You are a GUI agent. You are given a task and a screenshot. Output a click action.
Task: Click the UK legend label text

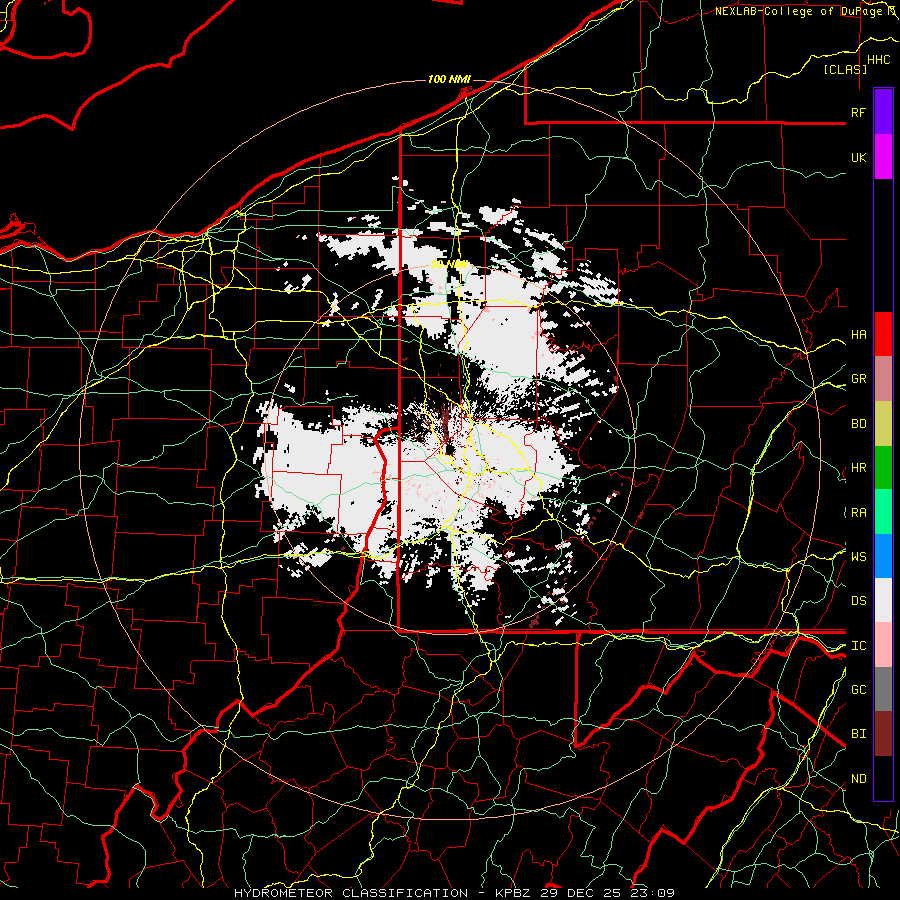858,157
